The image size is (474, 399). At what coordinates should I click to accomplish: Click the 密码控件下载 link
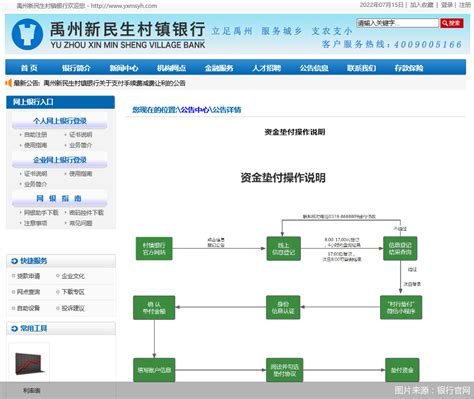click(x=86, y=212)
